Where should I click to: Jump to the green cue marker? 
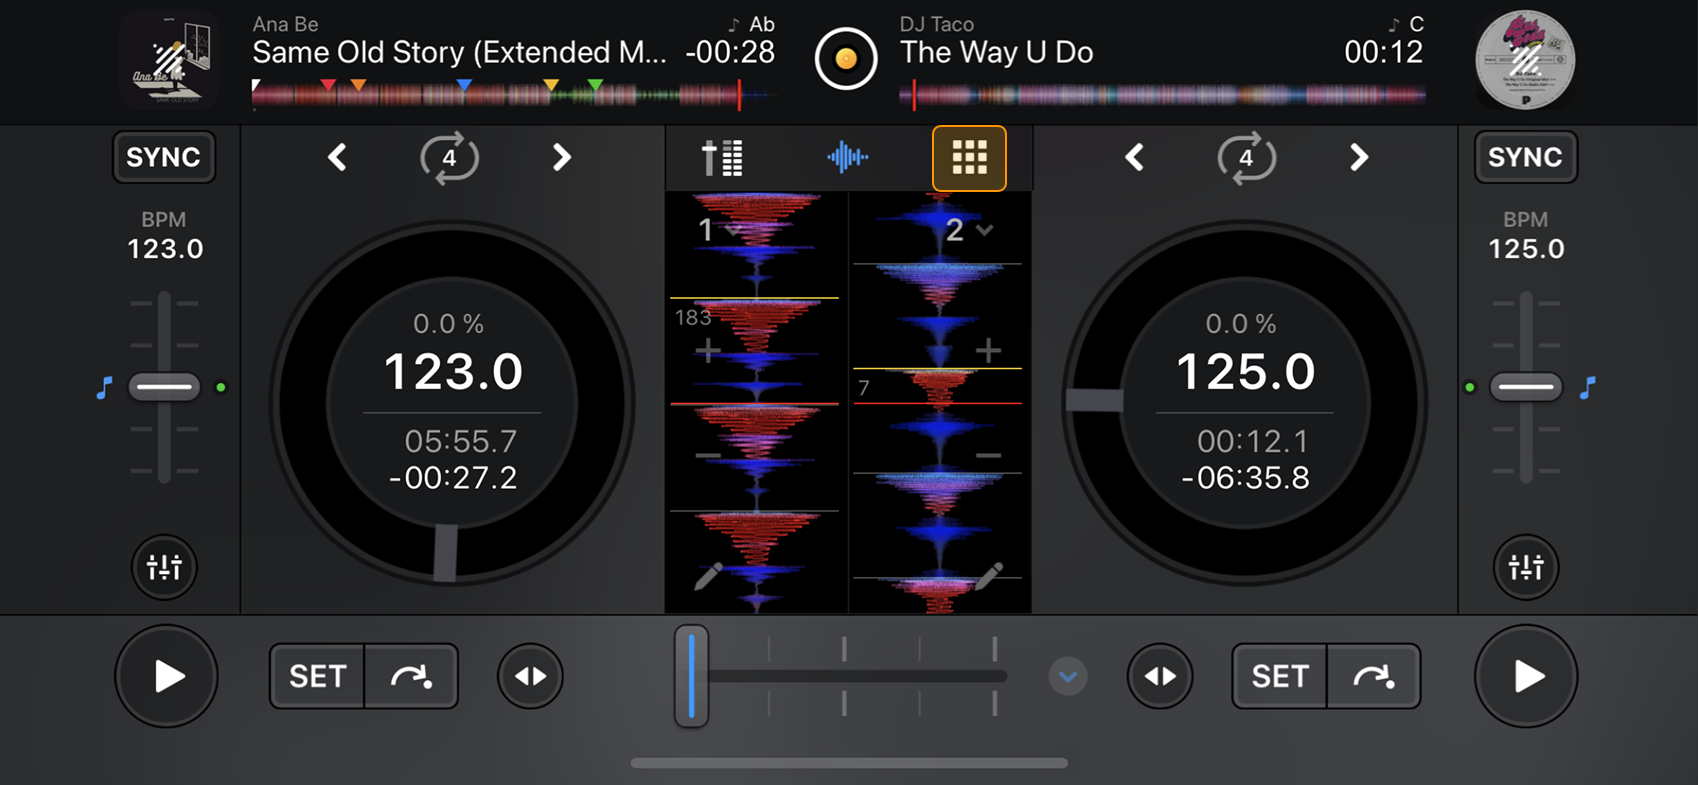[596, 87]
